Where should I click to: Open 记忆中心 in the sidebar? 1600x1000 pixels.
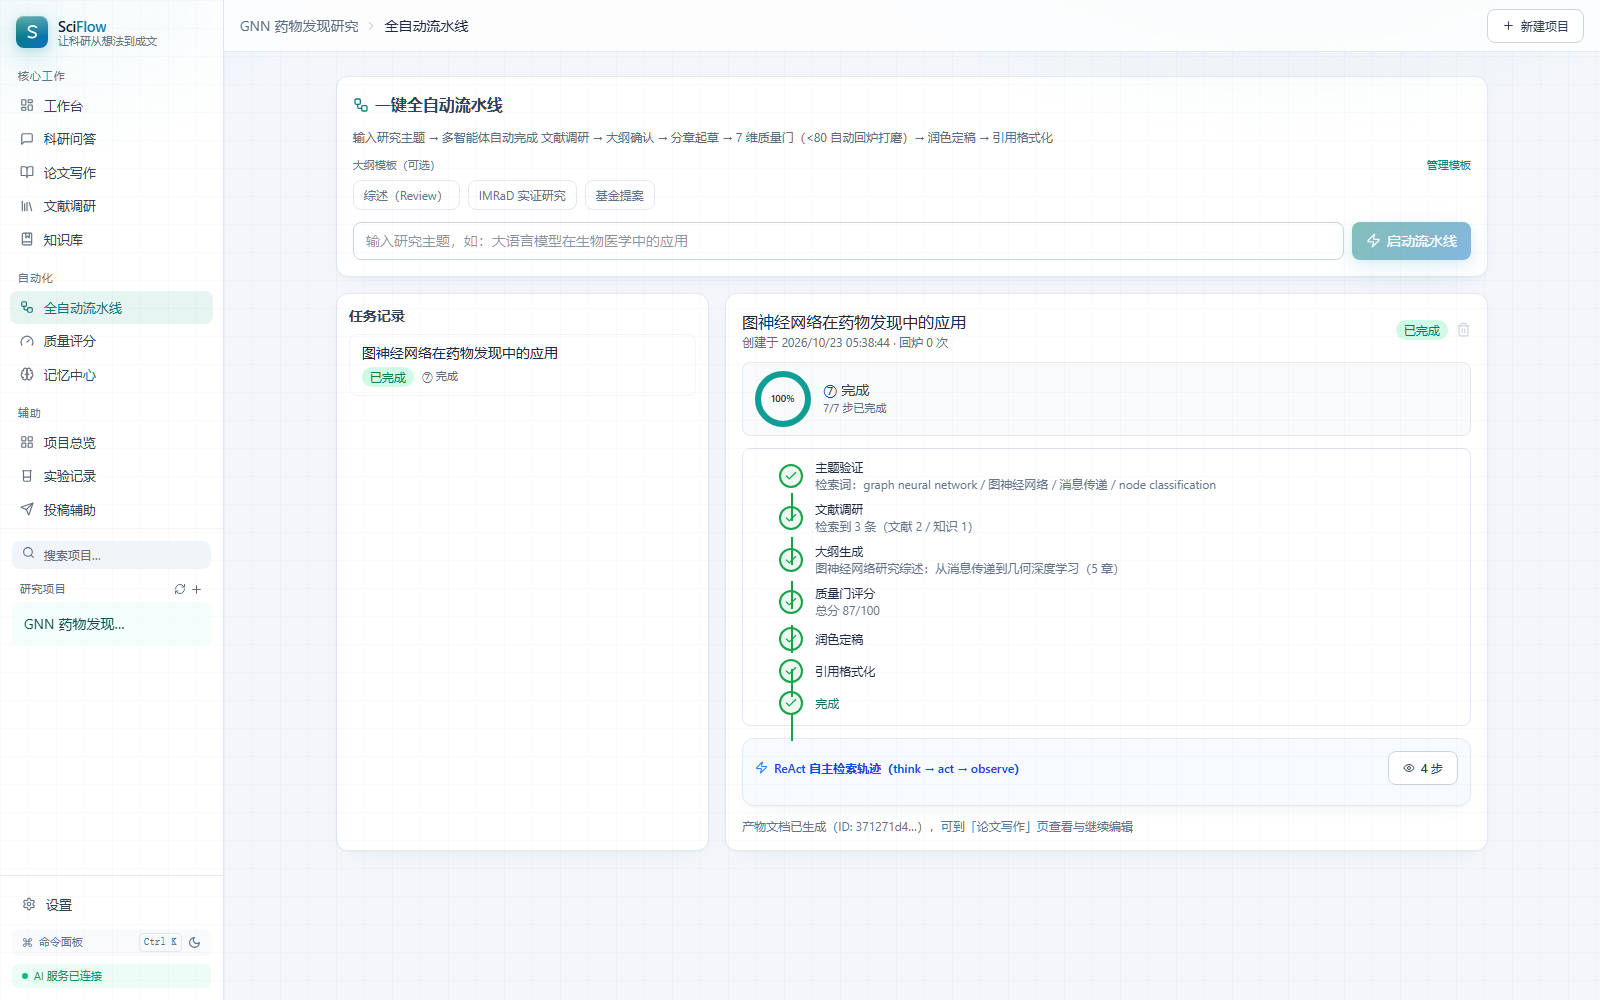click(111, 375)
